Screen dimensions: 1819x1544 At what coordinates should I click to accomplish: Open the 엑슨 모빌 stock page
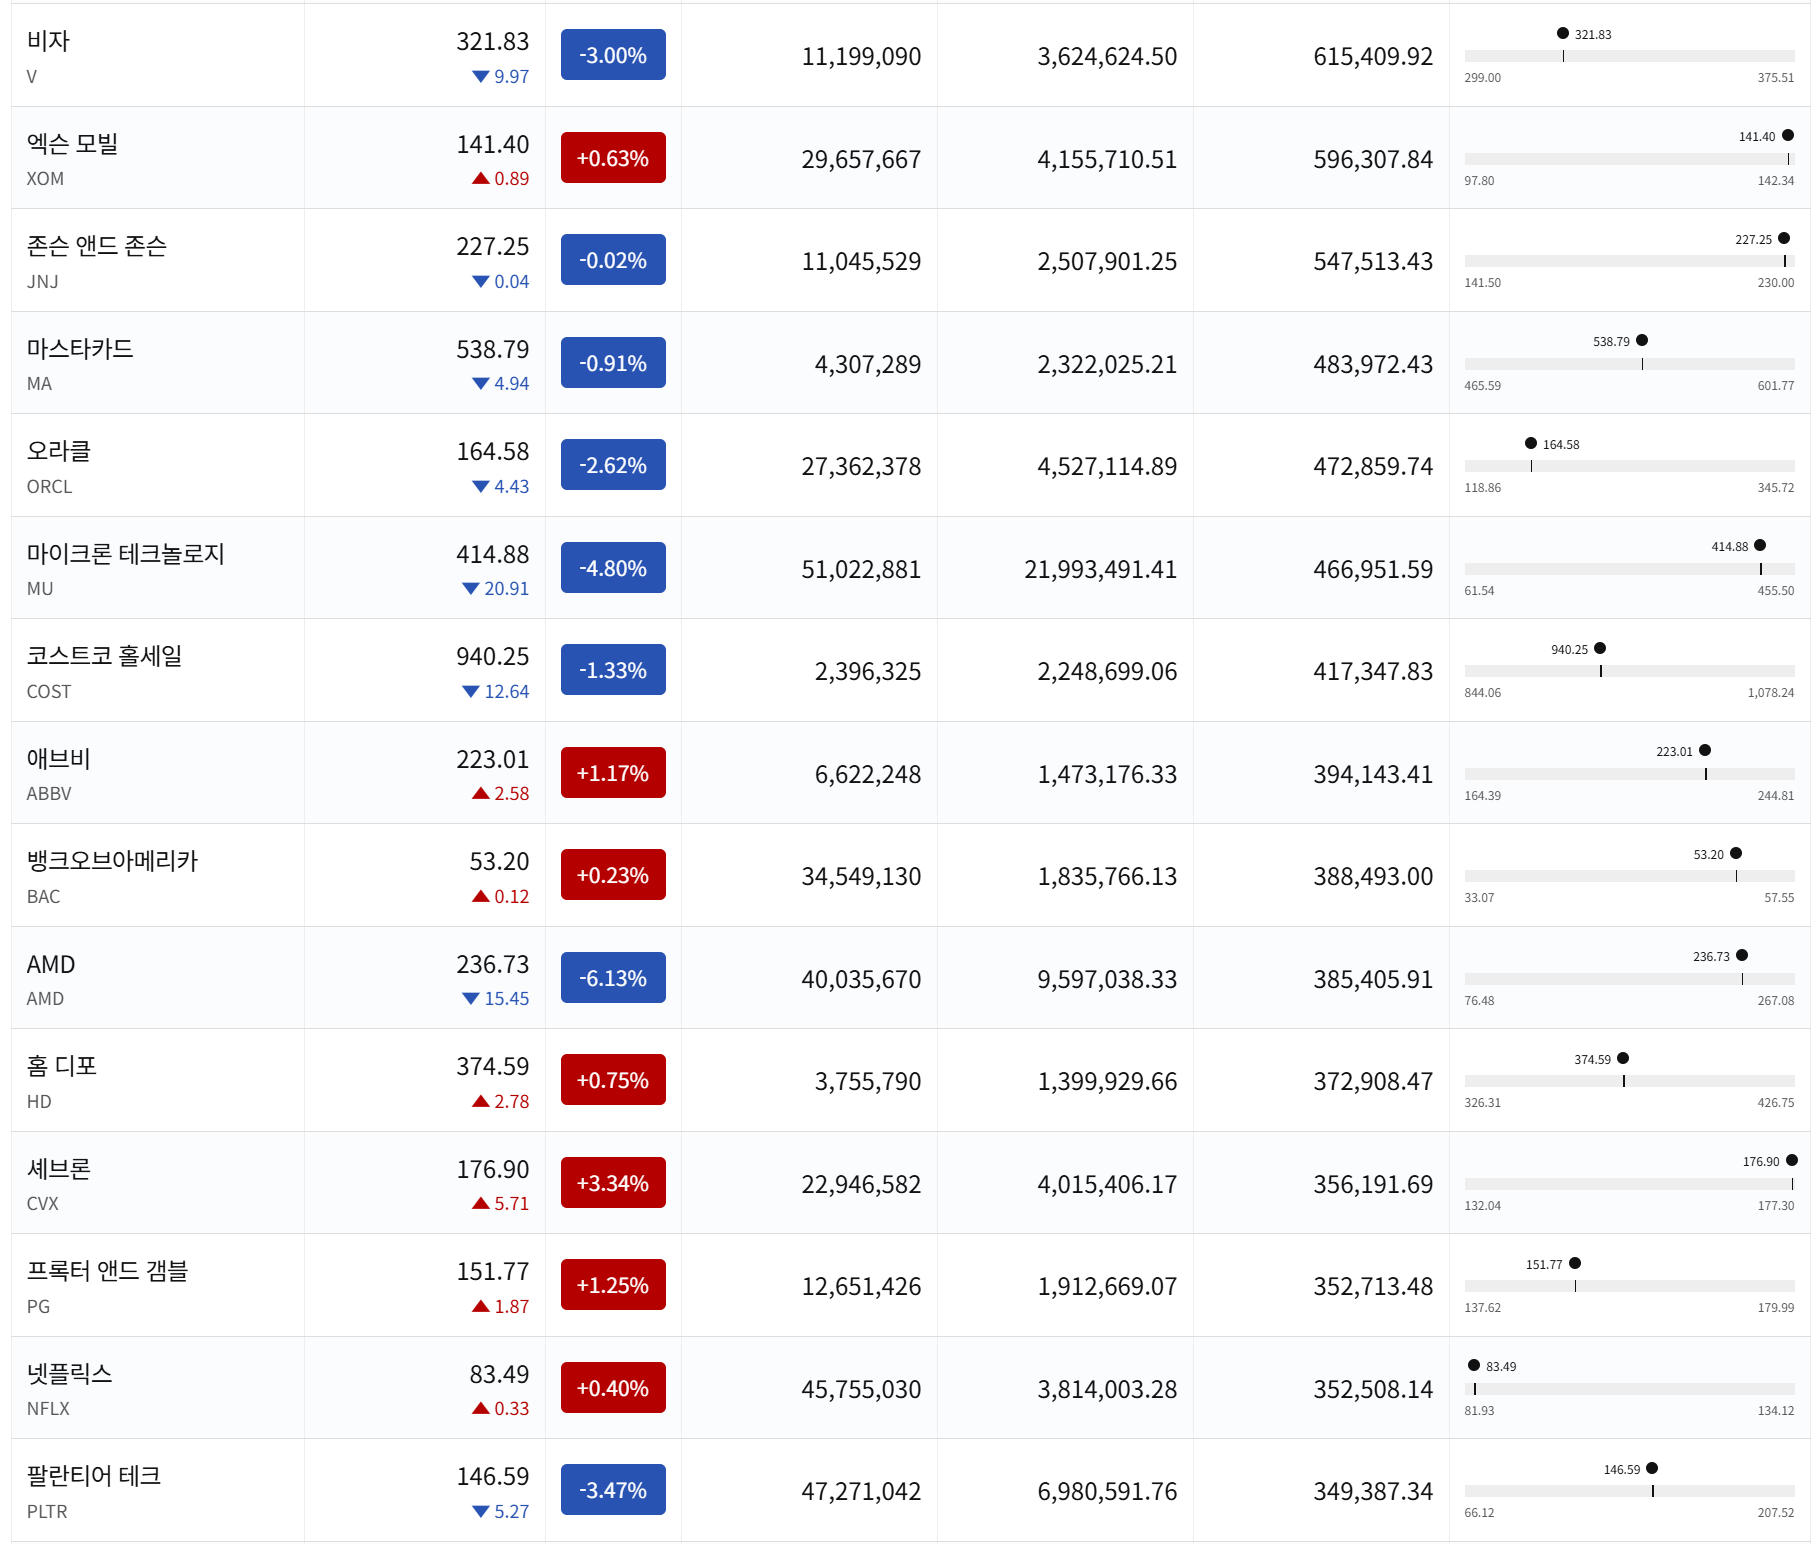72,144
